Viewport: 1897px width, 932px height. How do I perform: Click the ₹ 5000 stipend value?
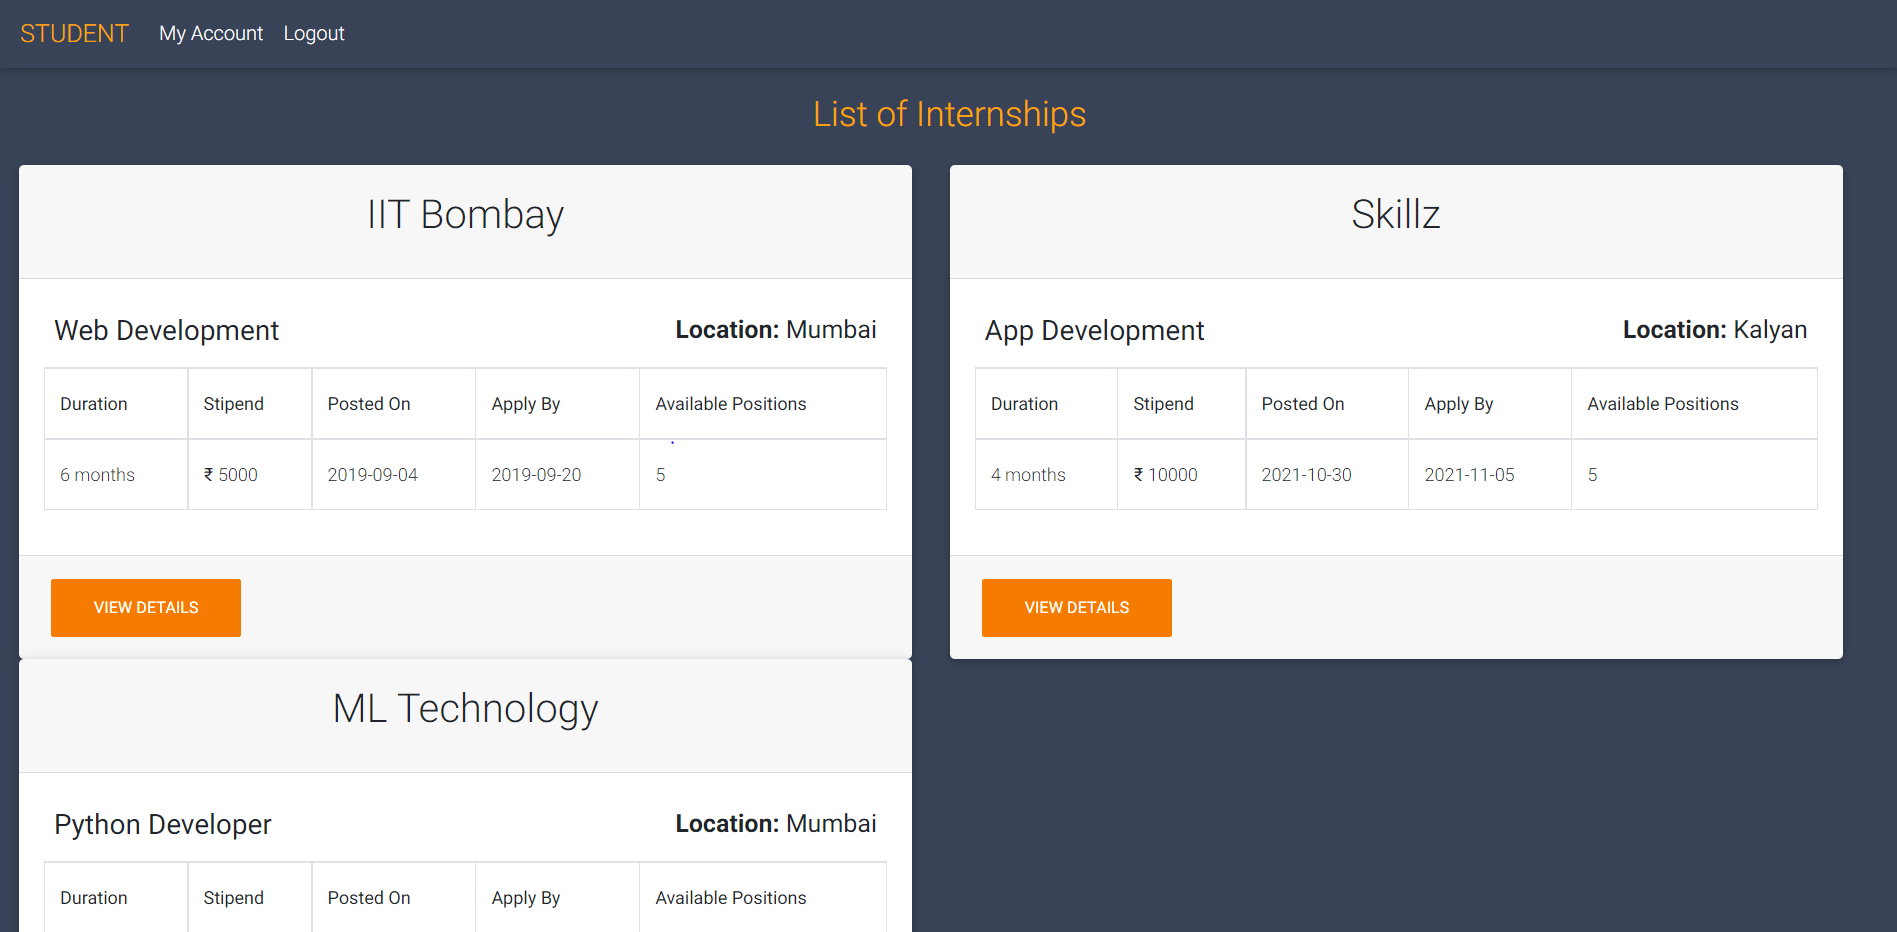click(230, 474)
